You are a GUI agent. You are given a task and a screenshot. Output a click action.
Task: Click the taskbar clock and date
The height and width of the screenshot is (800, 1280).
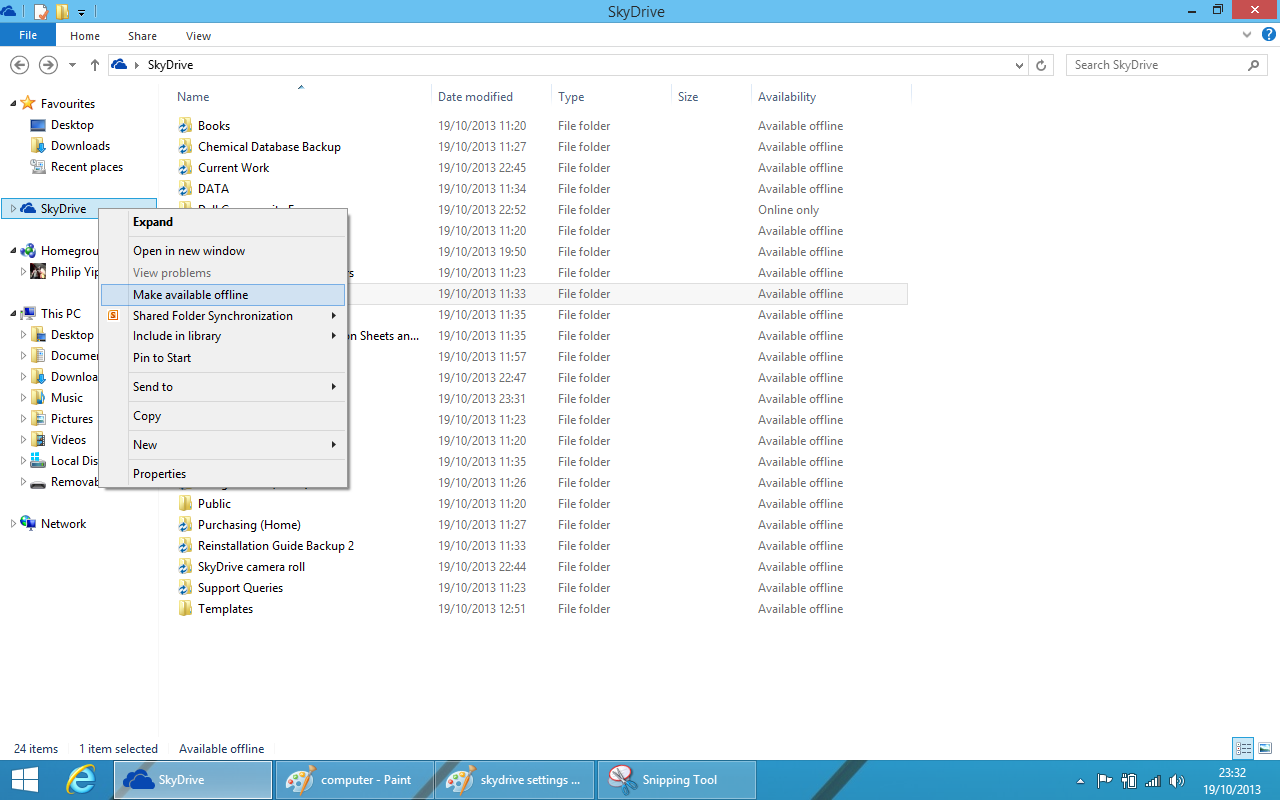(1232, 781)
